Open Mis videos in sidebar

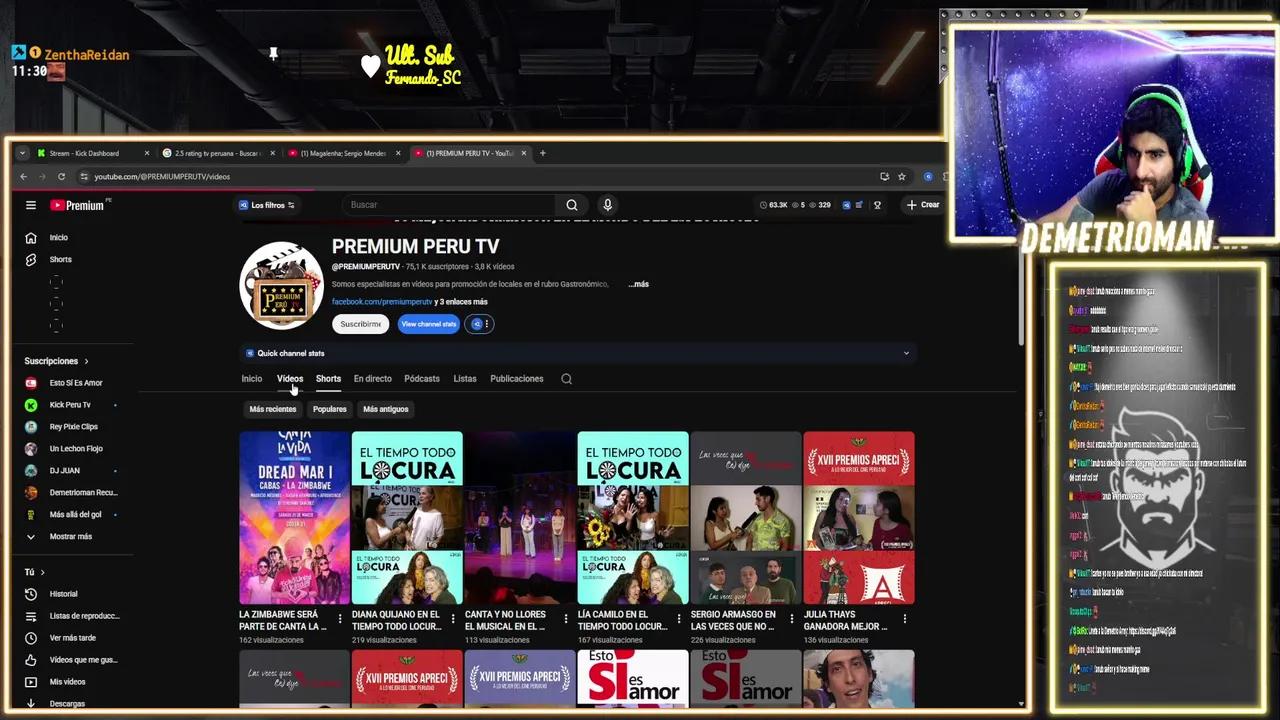pyautogui.click(x=58, y=682)
